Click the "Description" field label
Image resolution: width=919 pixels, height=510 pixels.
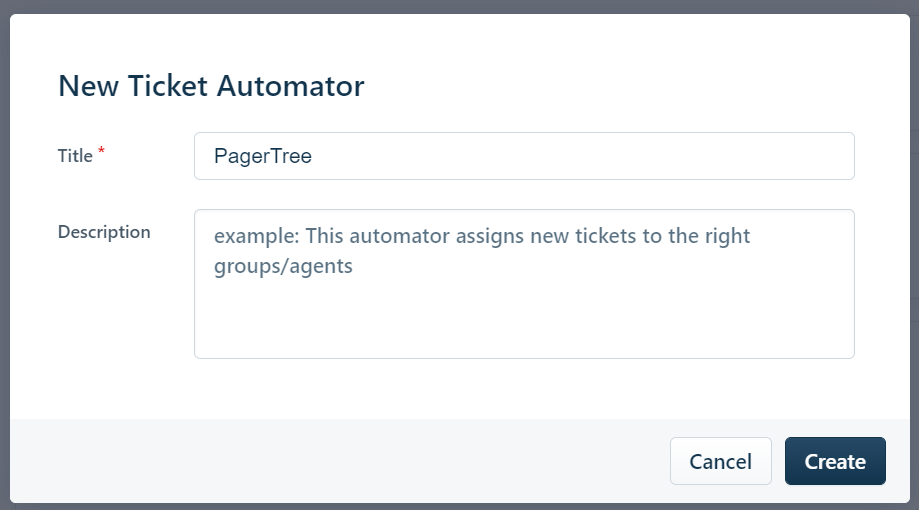click(x=104, y=232)
